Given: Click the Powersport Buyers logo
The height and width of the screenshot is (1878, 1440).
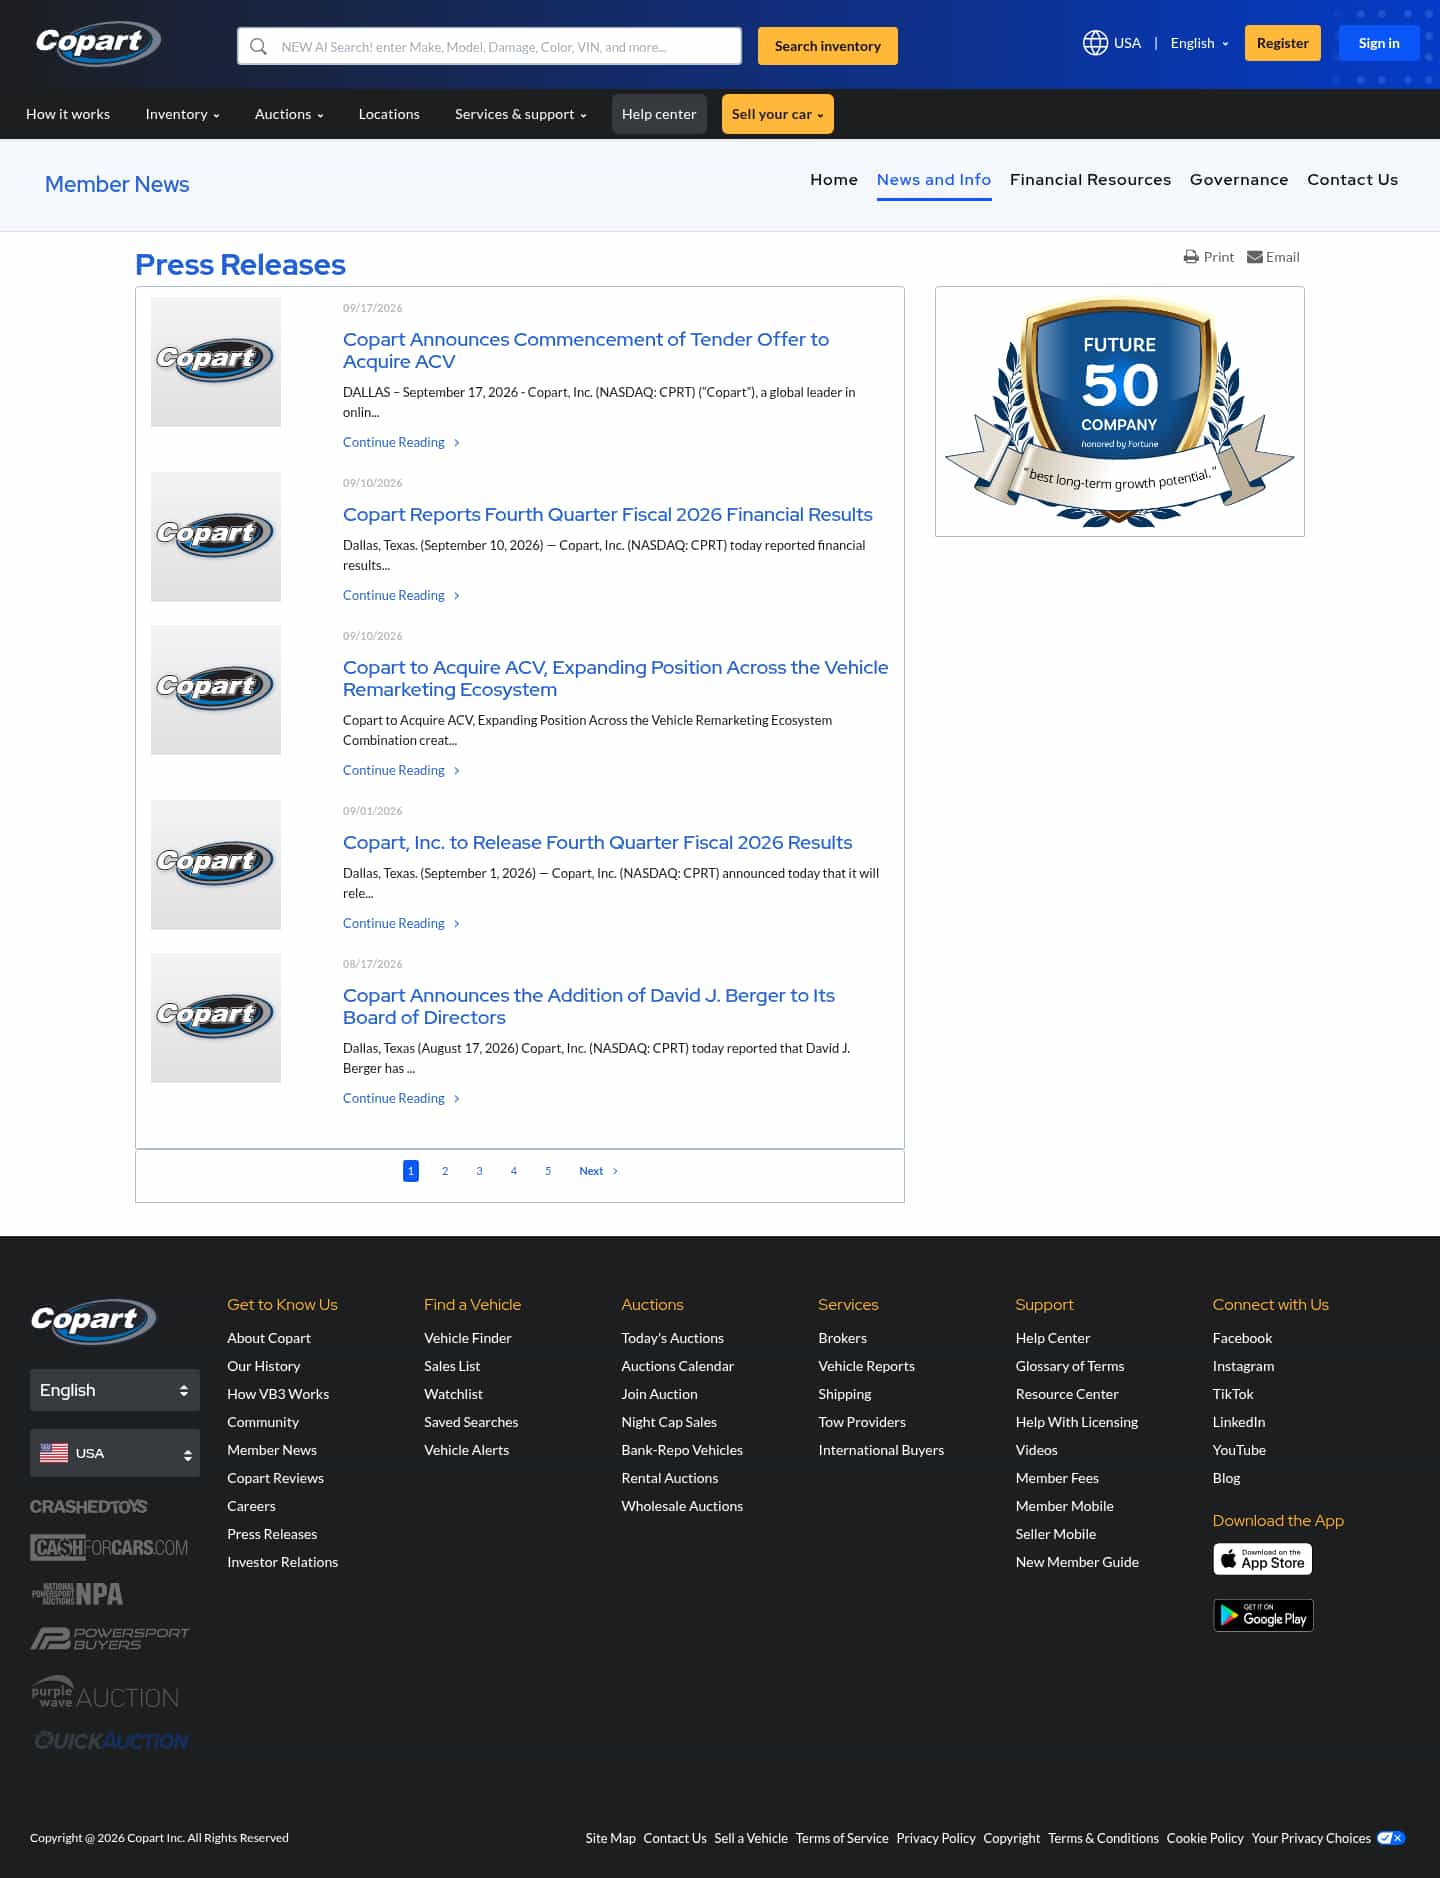Looking at the screenshot, I should point(109,1638).
